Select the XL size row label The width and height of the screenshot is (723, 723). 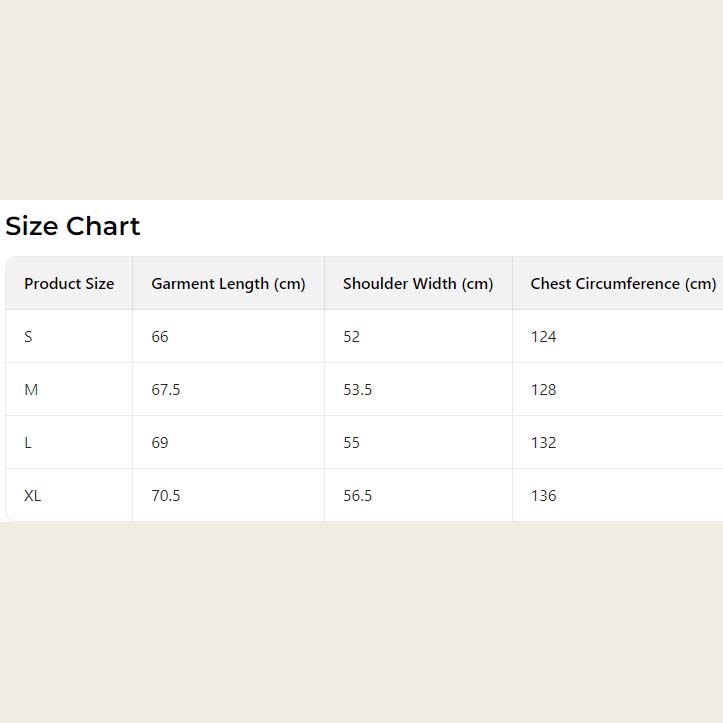33,496
